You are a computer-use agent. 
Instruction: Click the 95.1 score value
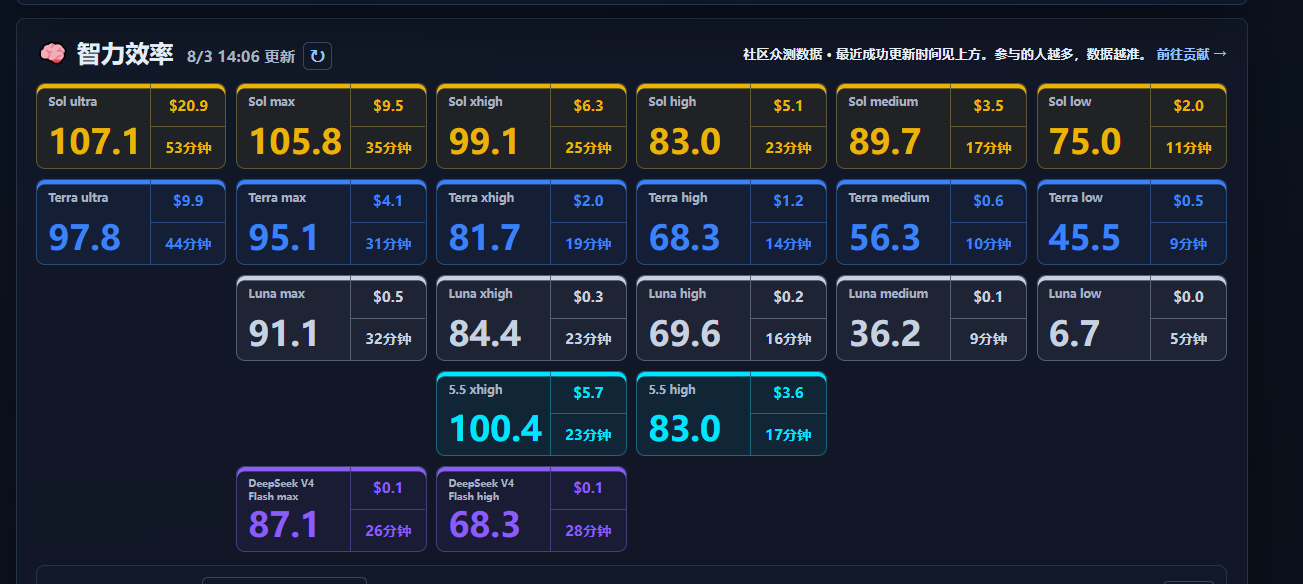click(x=283, y=238)
